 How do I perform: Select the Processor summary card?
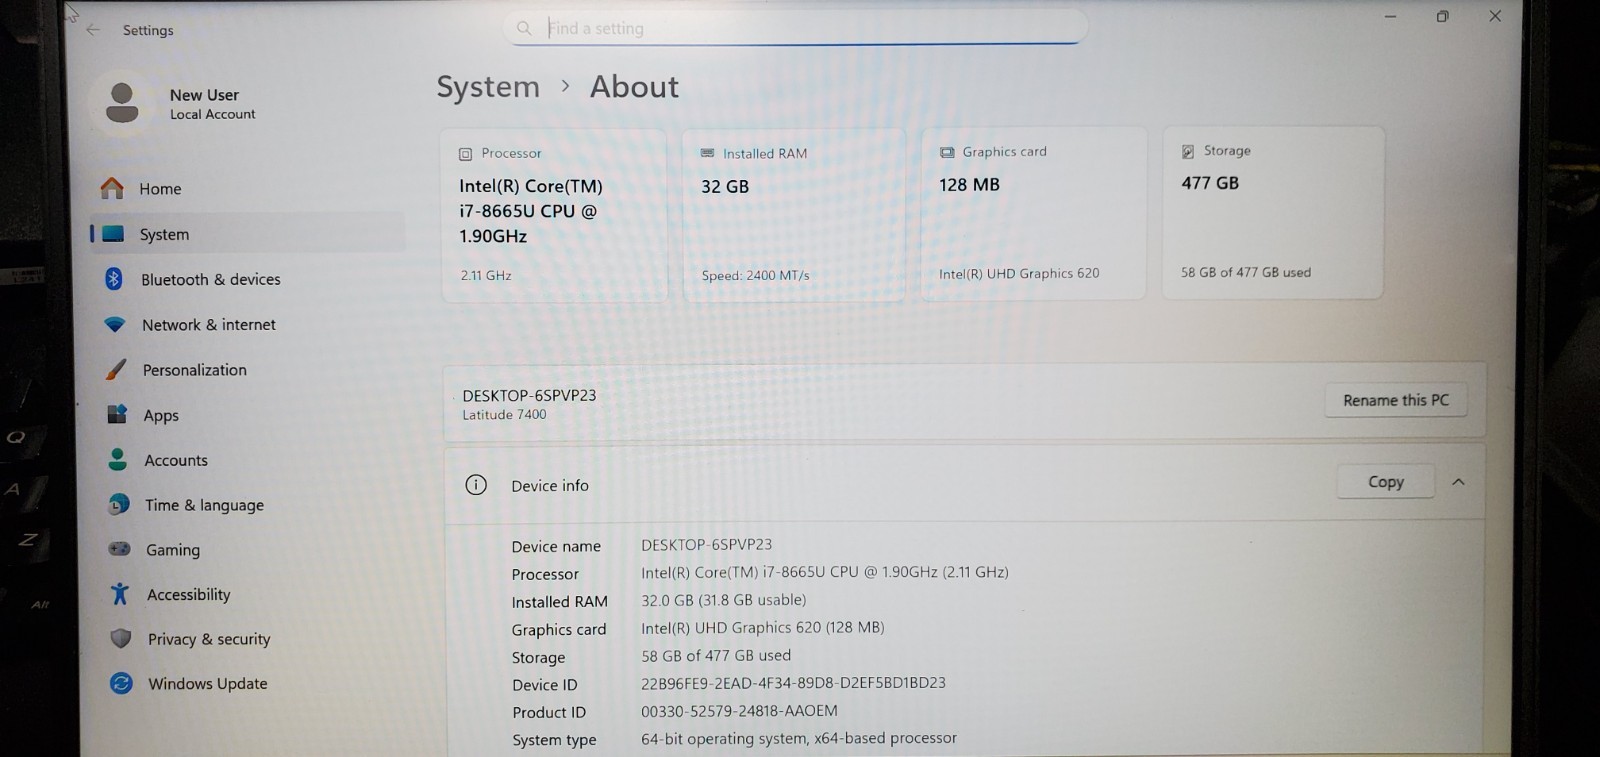(554, 215)
